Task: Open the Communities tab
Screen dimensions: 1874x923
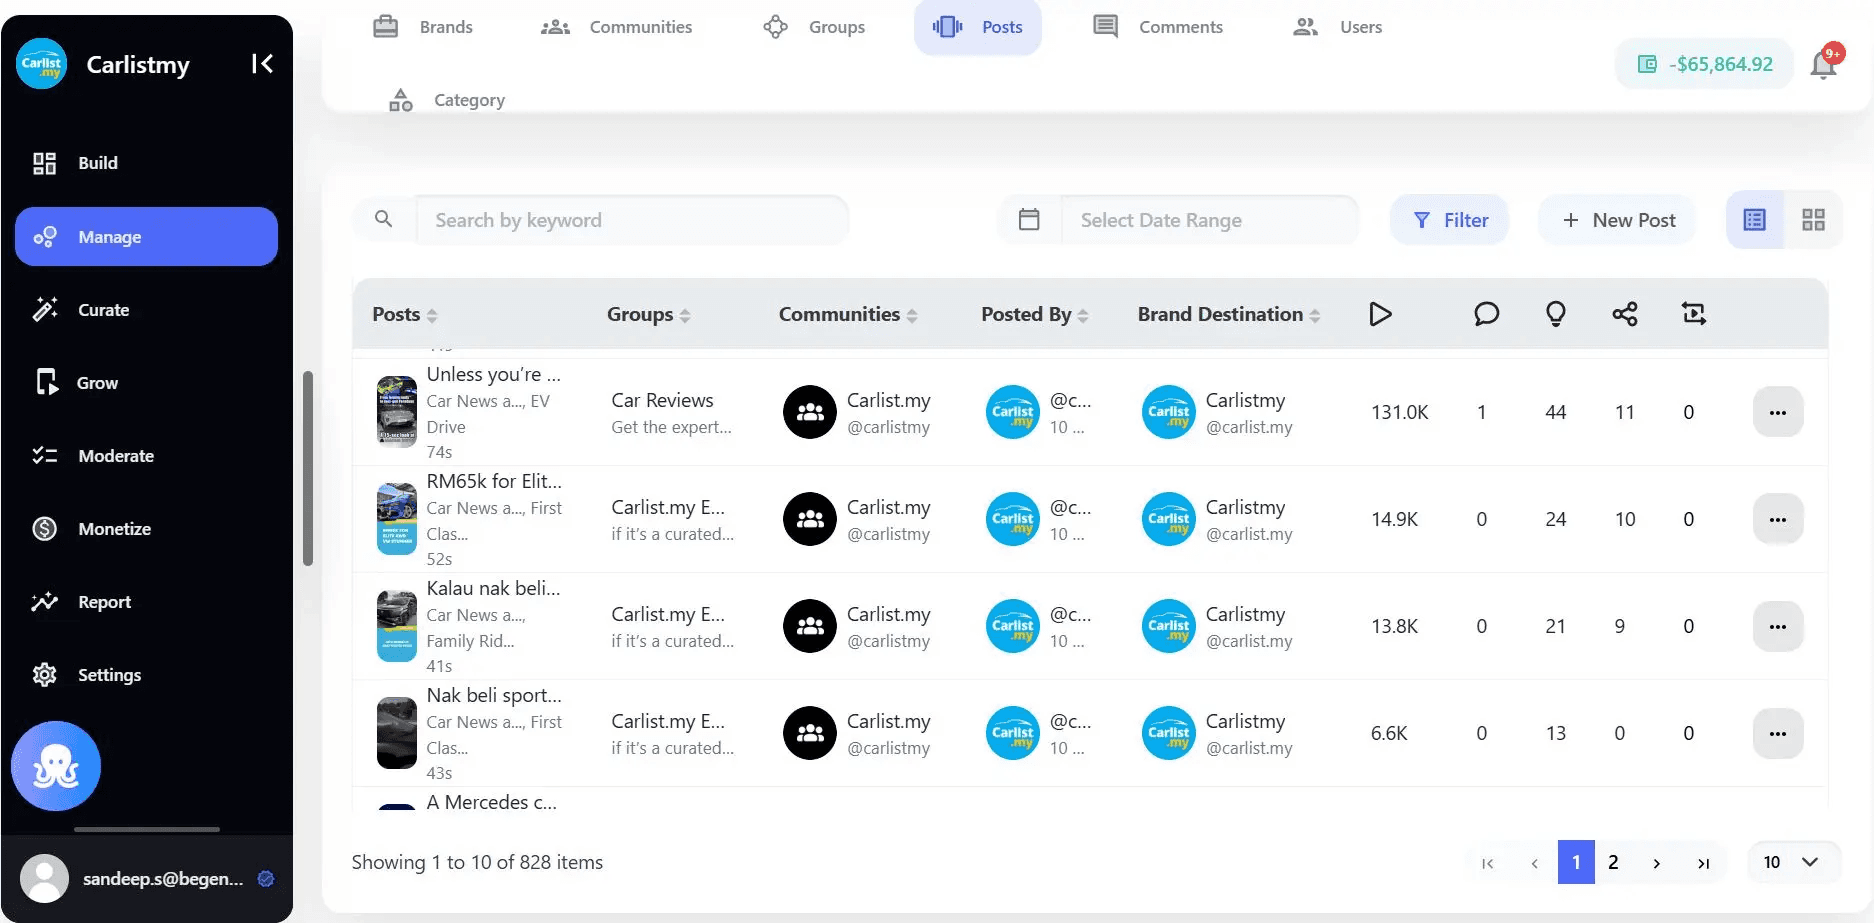Action: (x=616, y=27)
